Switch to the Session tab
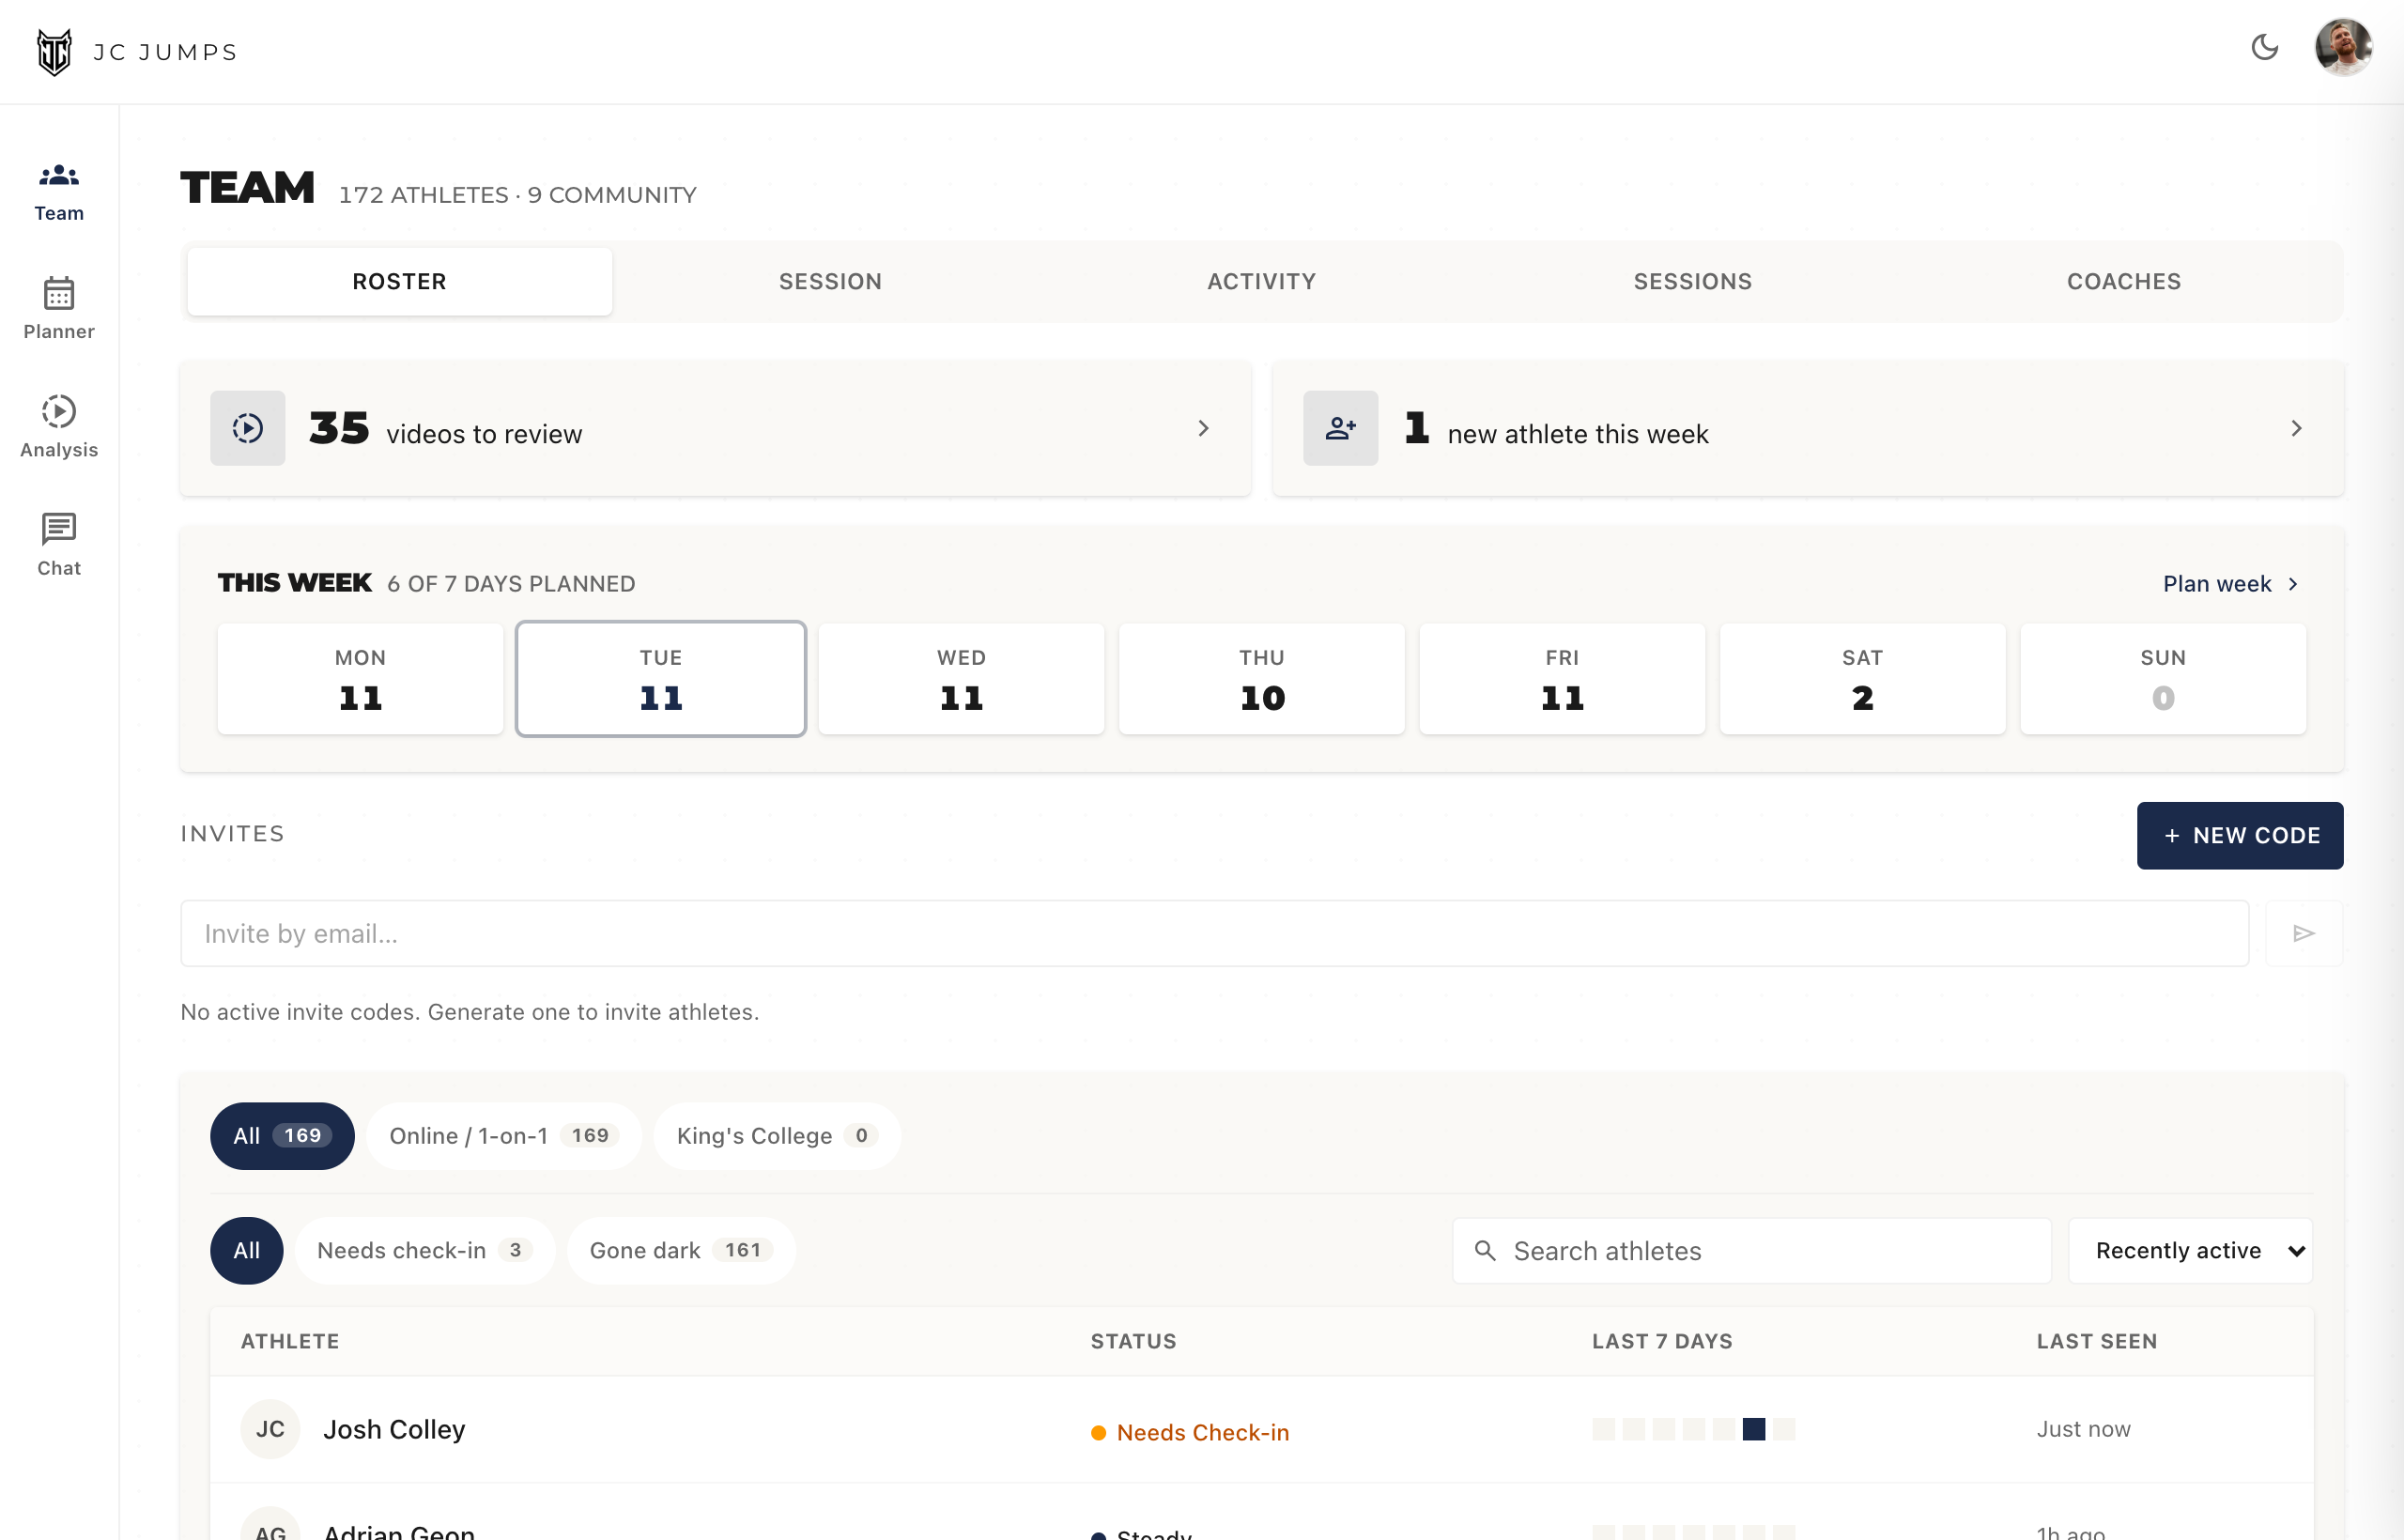This screenshot has height=1540, width=2404. click(x=831, y=281)
